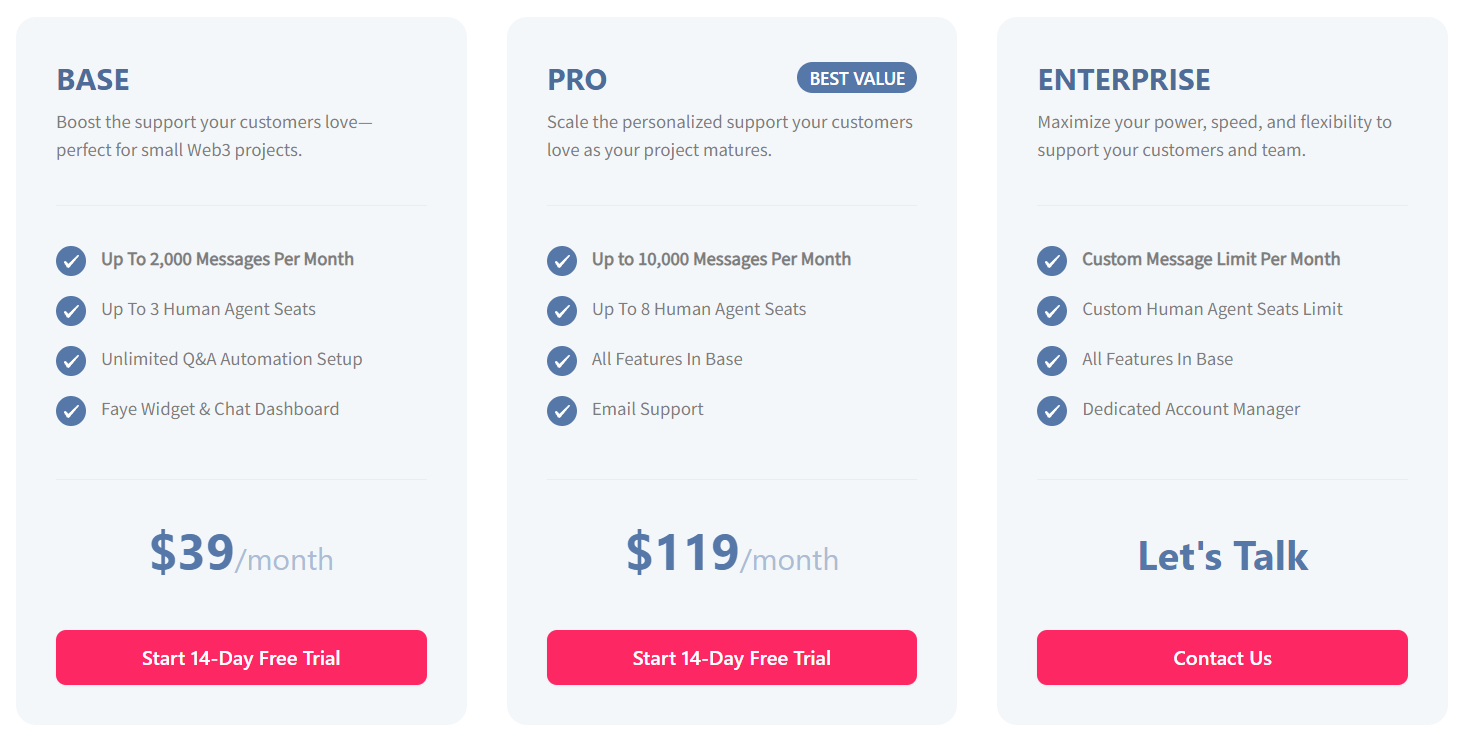The width and height of the screenshot is (1462, 738).
Task: Click the Contact Us button
Action: [1222, 658]
